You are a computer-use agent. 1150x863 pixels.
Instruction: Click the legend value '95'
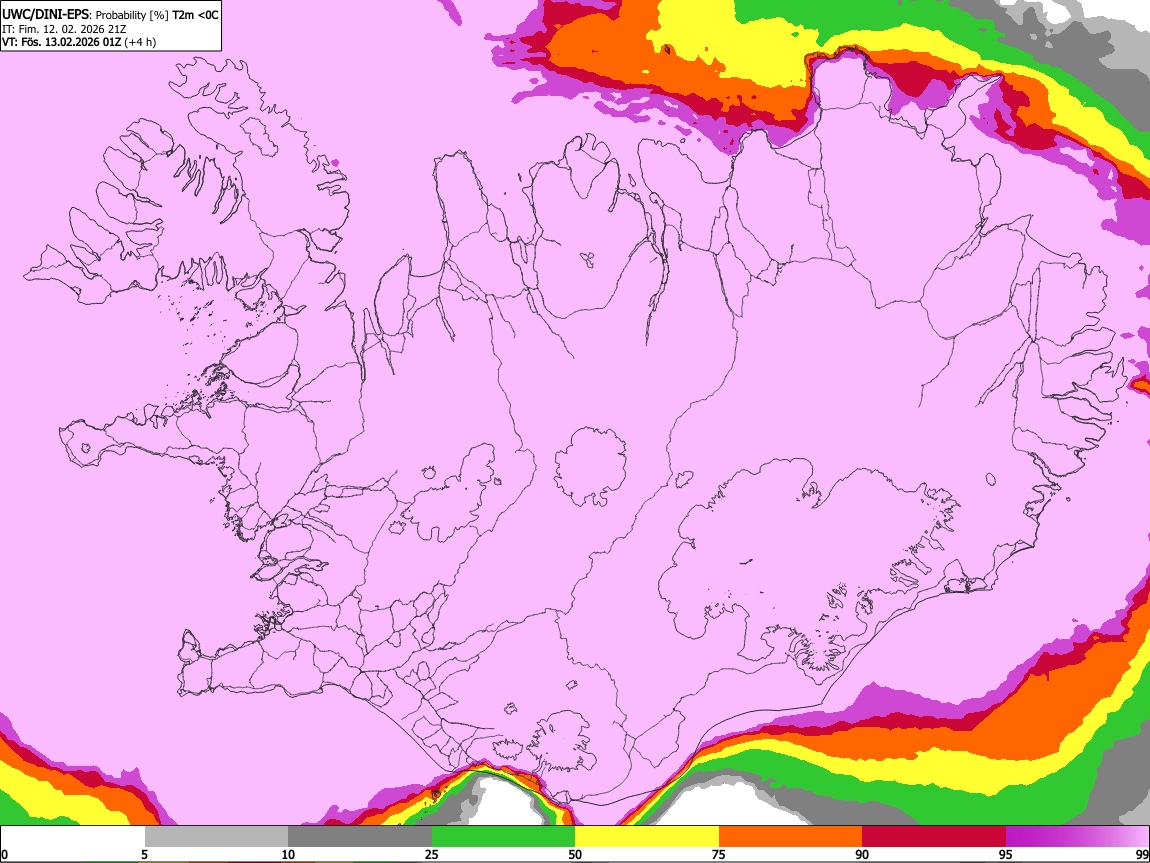[1005, 854]
